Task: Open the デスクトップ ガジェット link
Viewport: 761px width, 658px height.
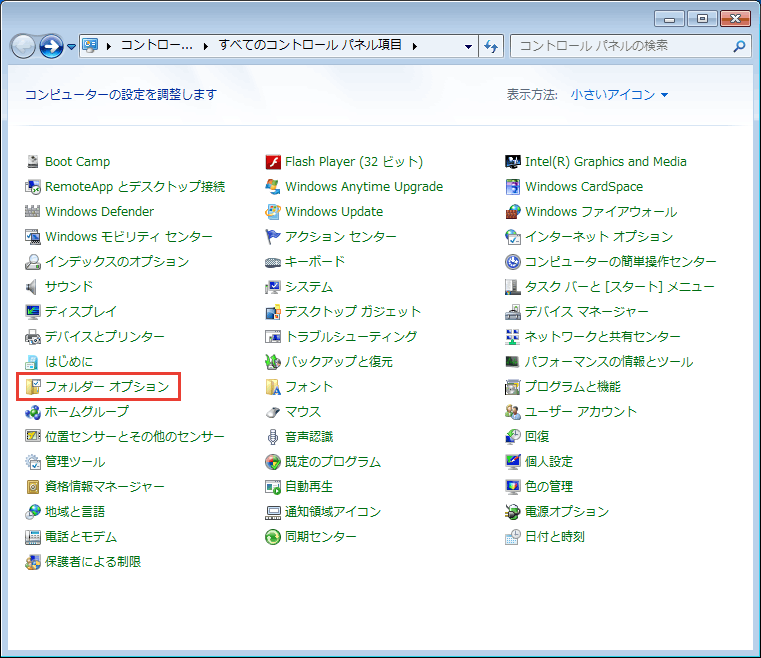Action: click(x=353, y=312)
